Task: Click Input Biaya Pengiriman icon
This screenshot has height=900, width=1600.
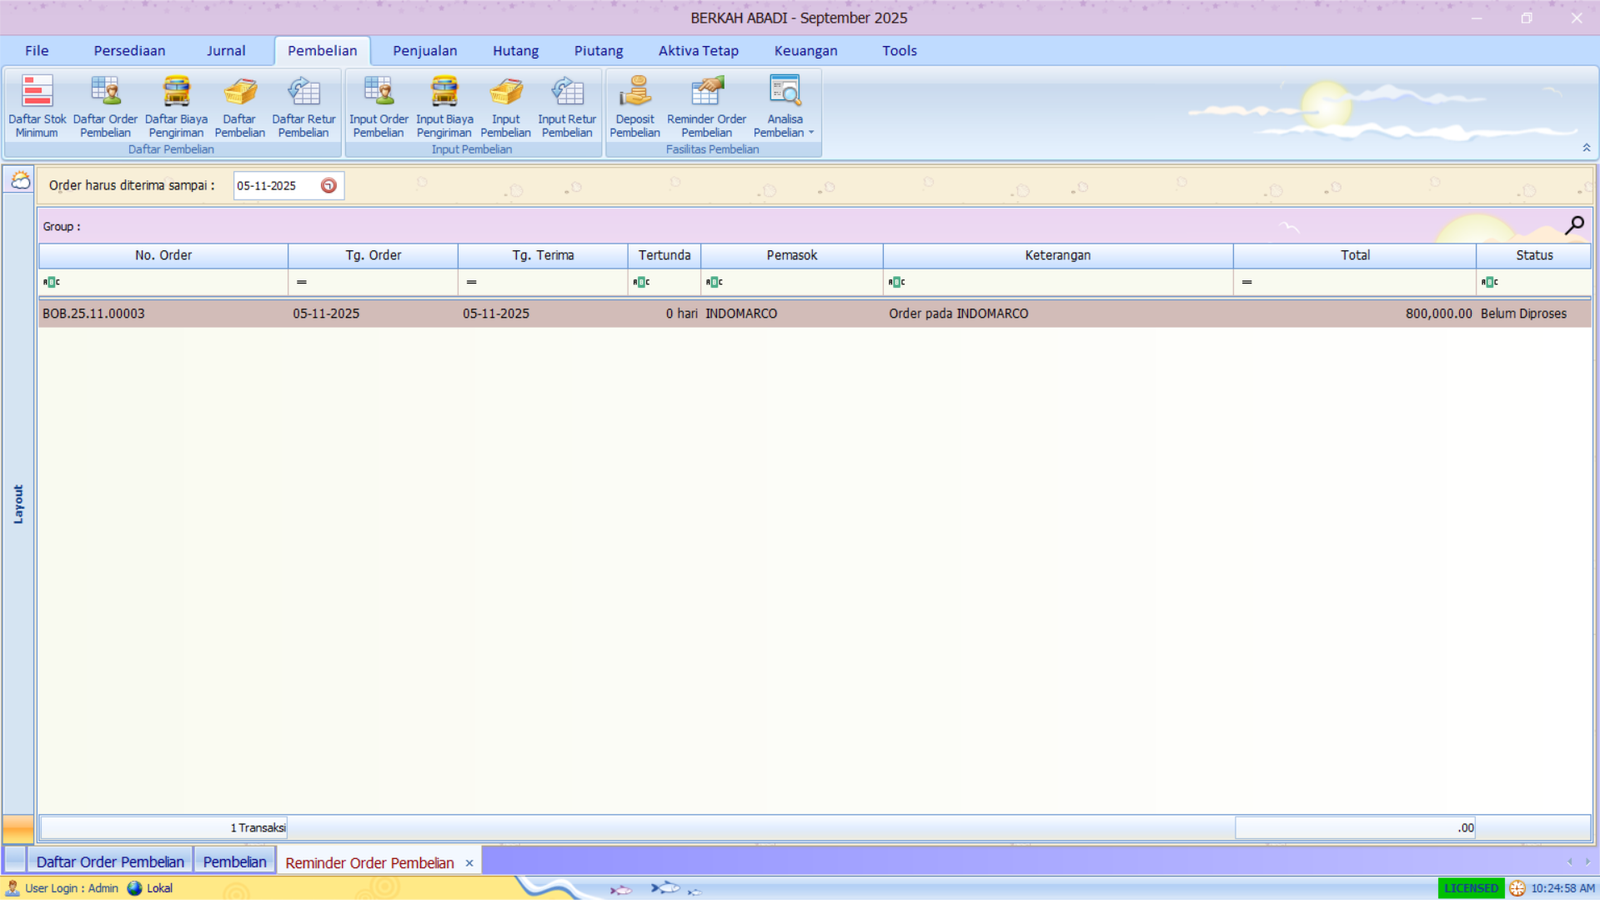Action: coord(444,106)
